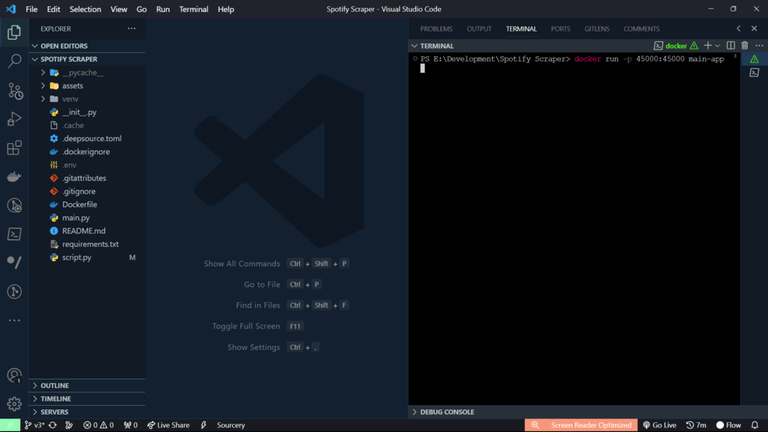The image size is (768, 432).
Task: Split the terminal with split icon
Action: click(x=730, y=46)
